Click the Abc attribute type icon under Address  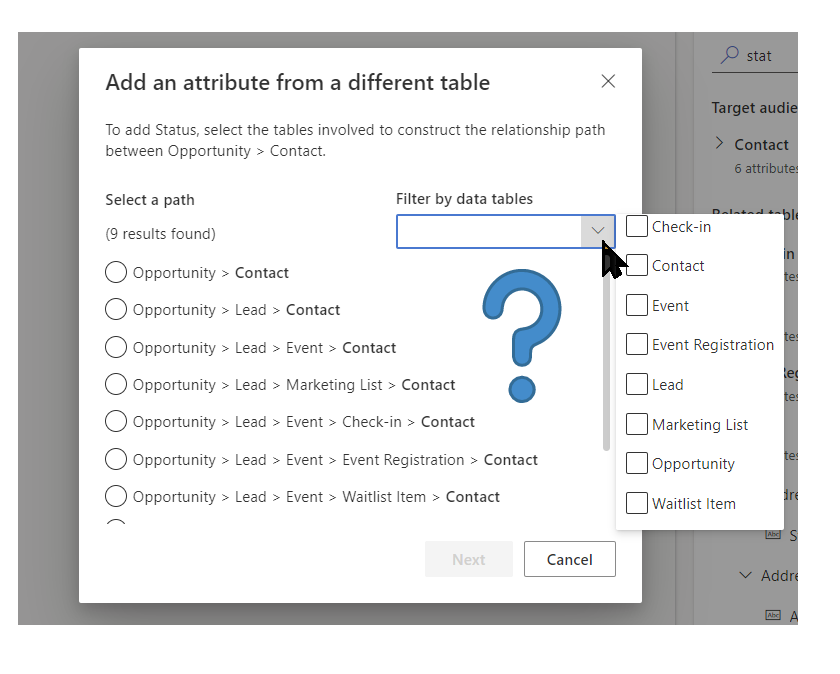[773, 613]
